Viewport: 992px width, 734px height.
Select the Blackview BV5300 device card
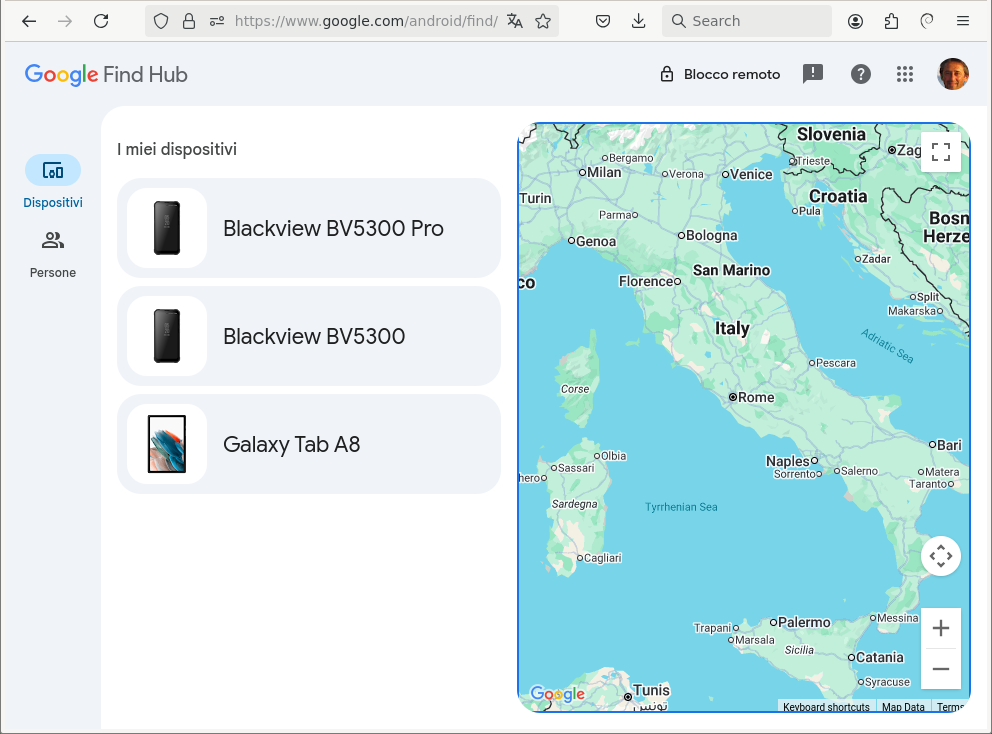tap(309, 336)
